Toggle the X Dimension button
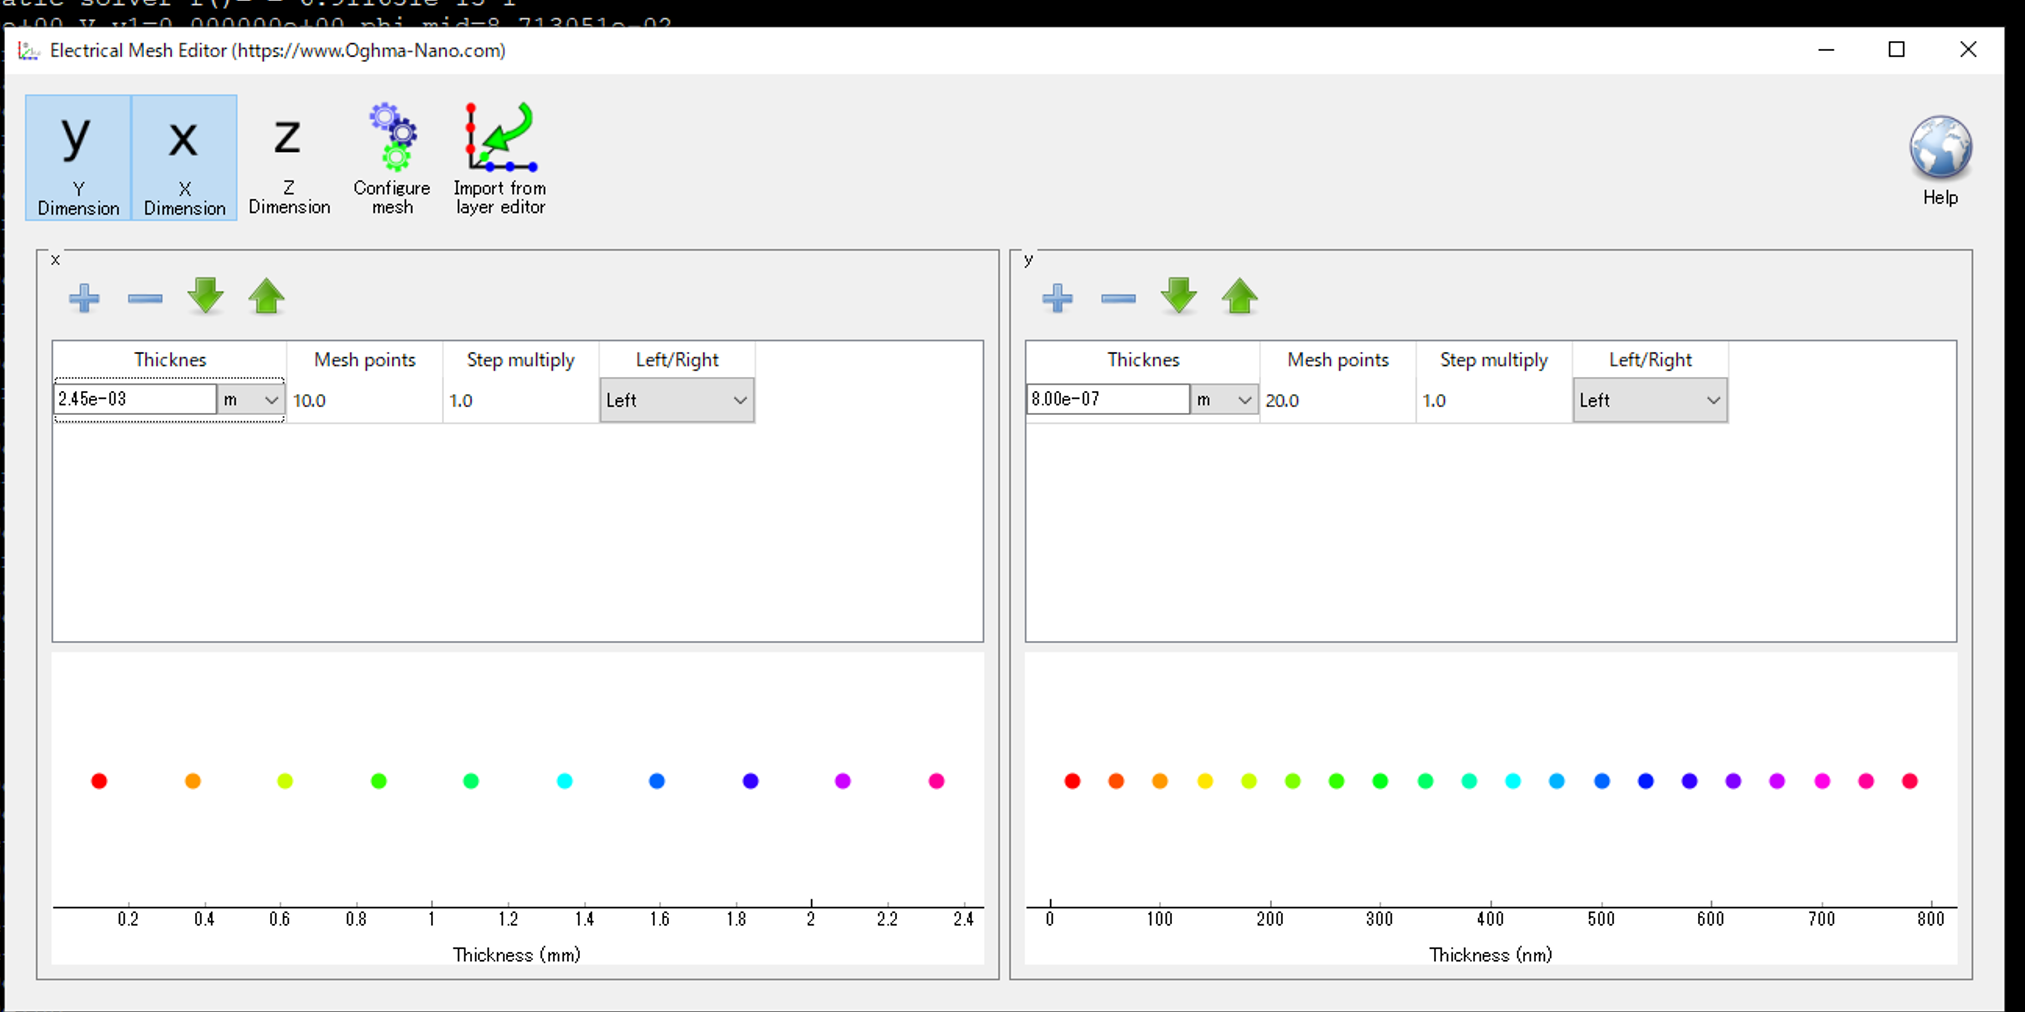Screen dimensions: 2025x1012 184,158
